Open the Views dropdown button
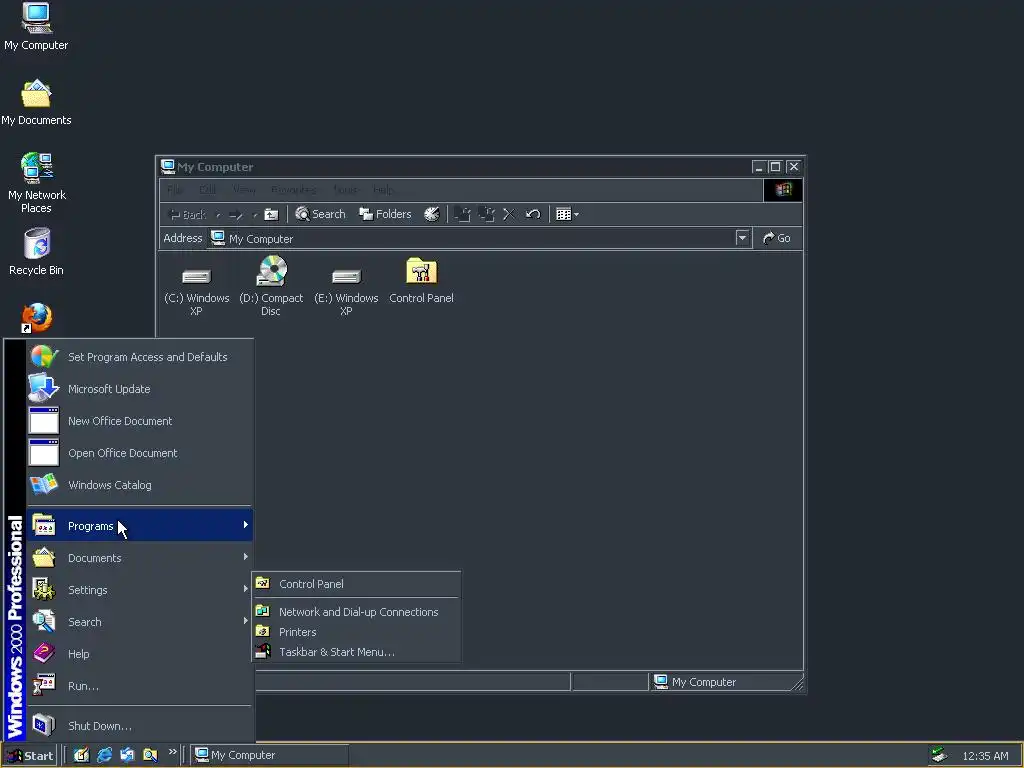The image size is (1024, 768). click(x=567, y=214)
